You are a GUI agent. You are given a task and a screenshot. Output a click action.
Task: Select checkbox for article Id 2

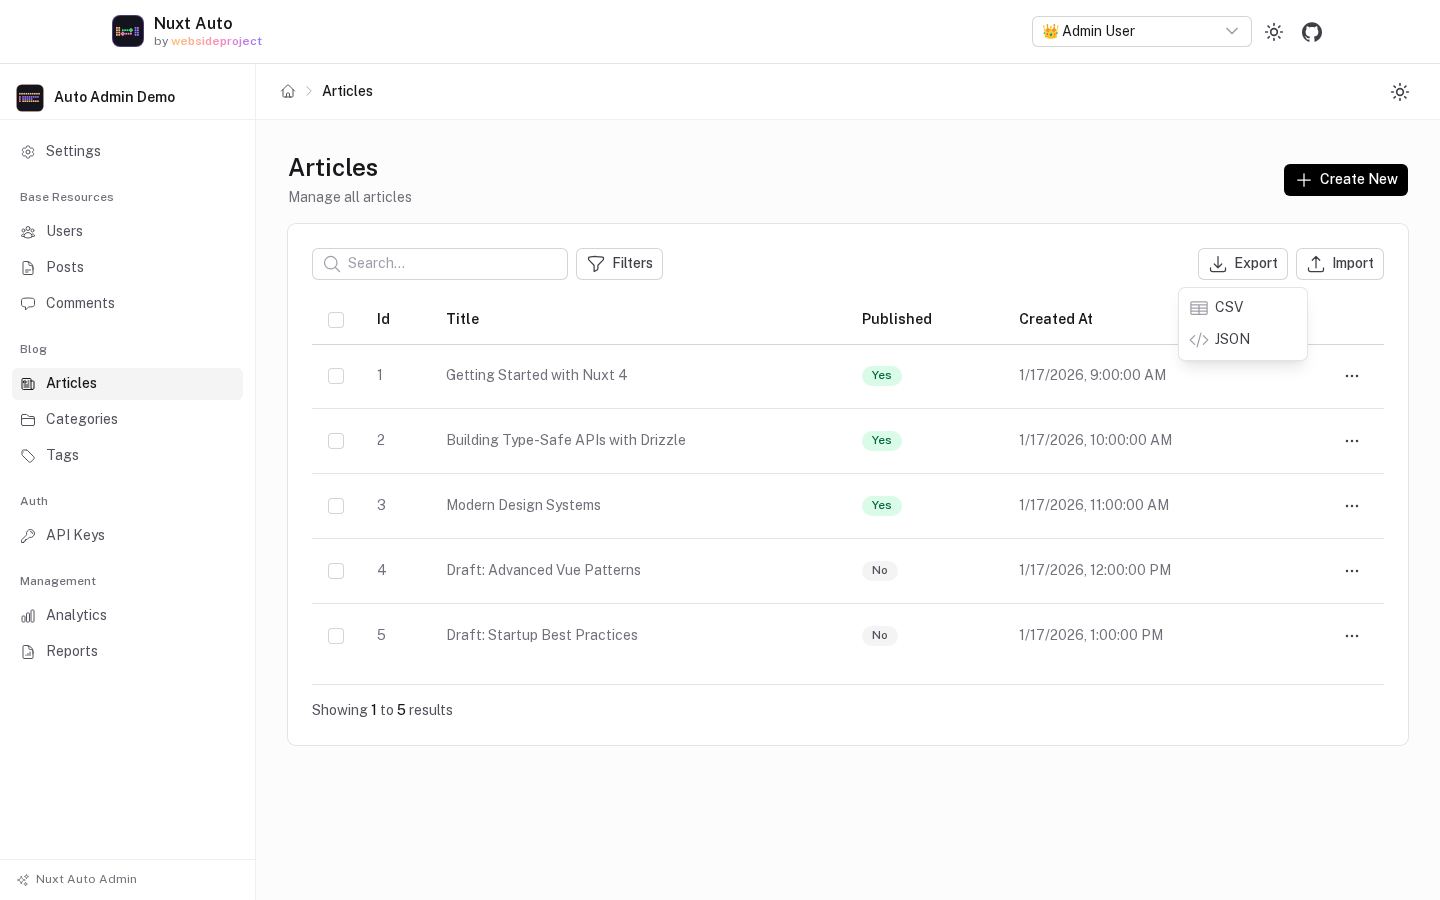tap(336, 441)
